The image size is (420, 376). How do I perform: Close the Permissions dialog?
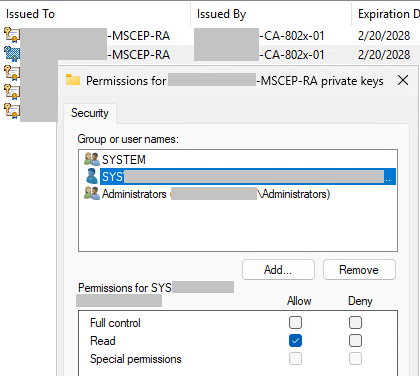[x=403, y=80]
